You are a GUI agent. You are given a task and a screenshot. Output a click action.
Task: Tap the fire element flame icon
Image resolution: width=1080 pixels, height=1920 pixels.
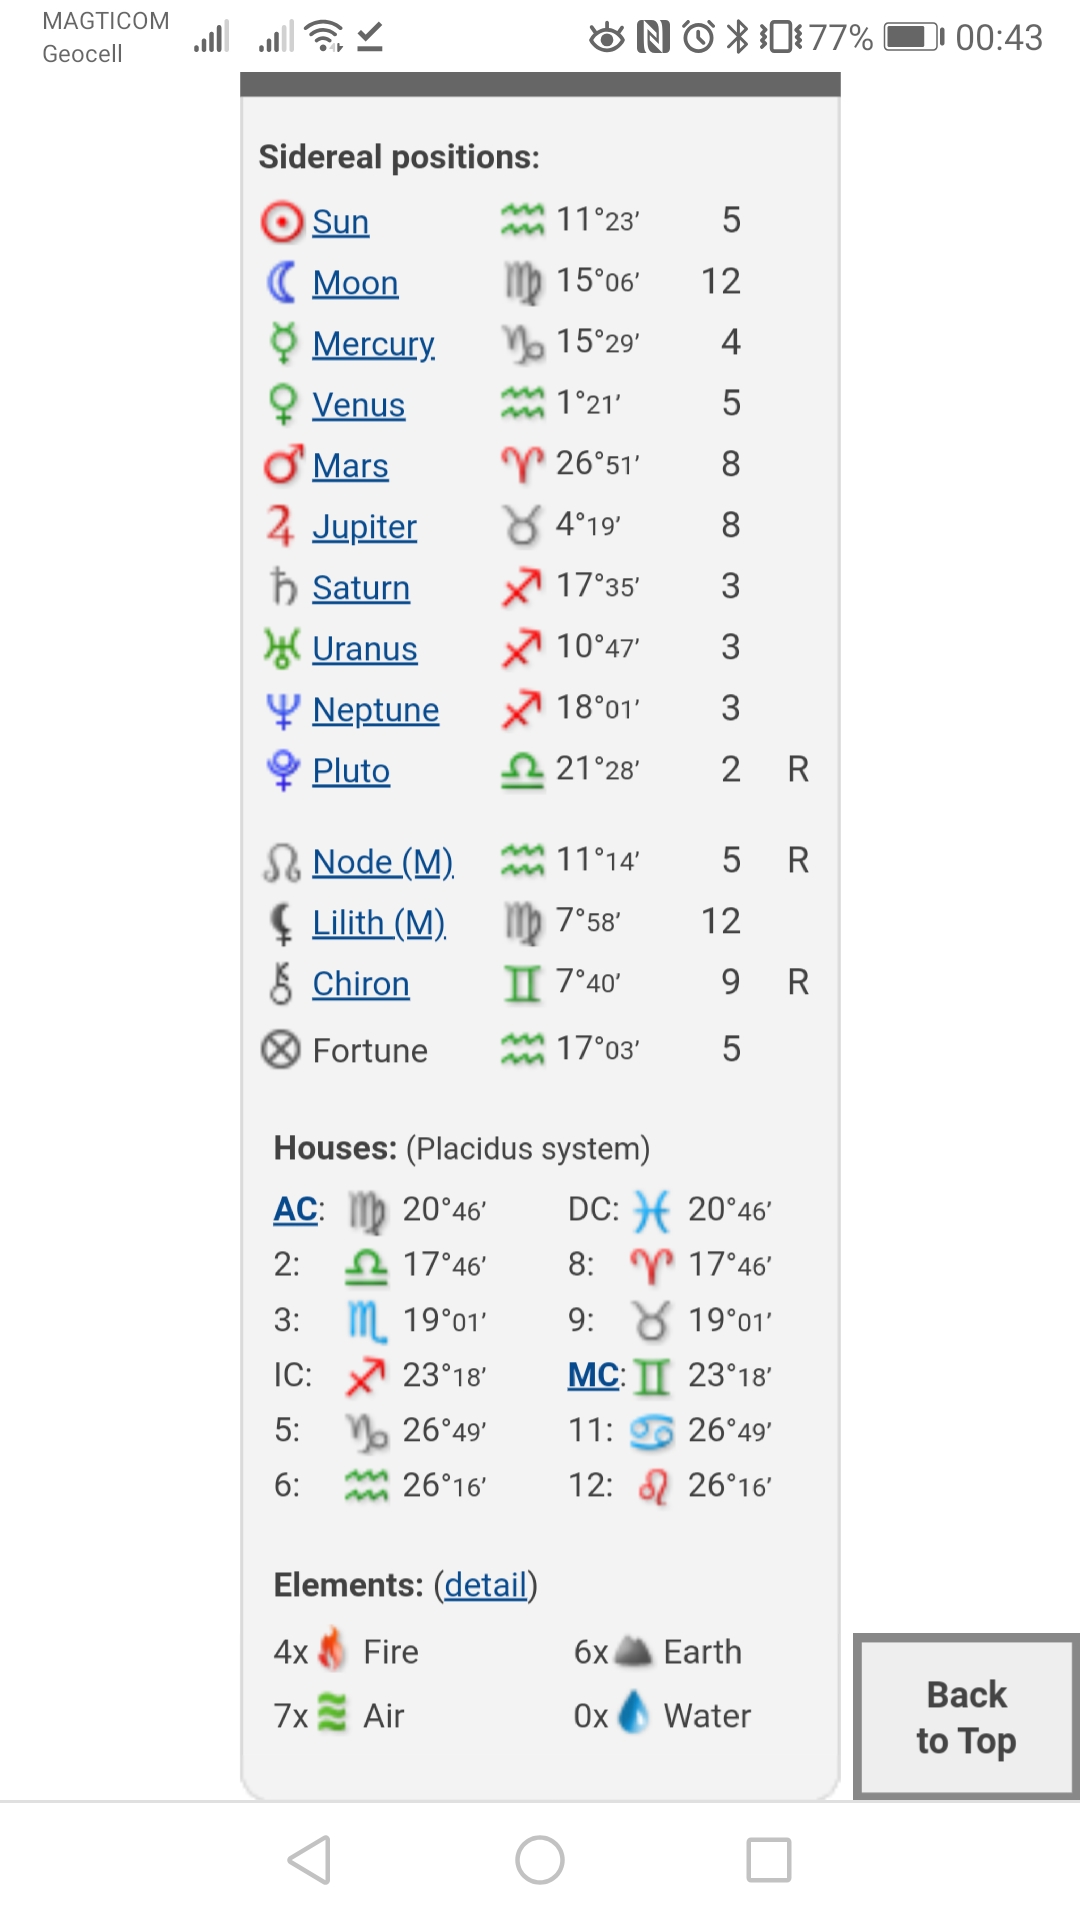(332, 1650)
